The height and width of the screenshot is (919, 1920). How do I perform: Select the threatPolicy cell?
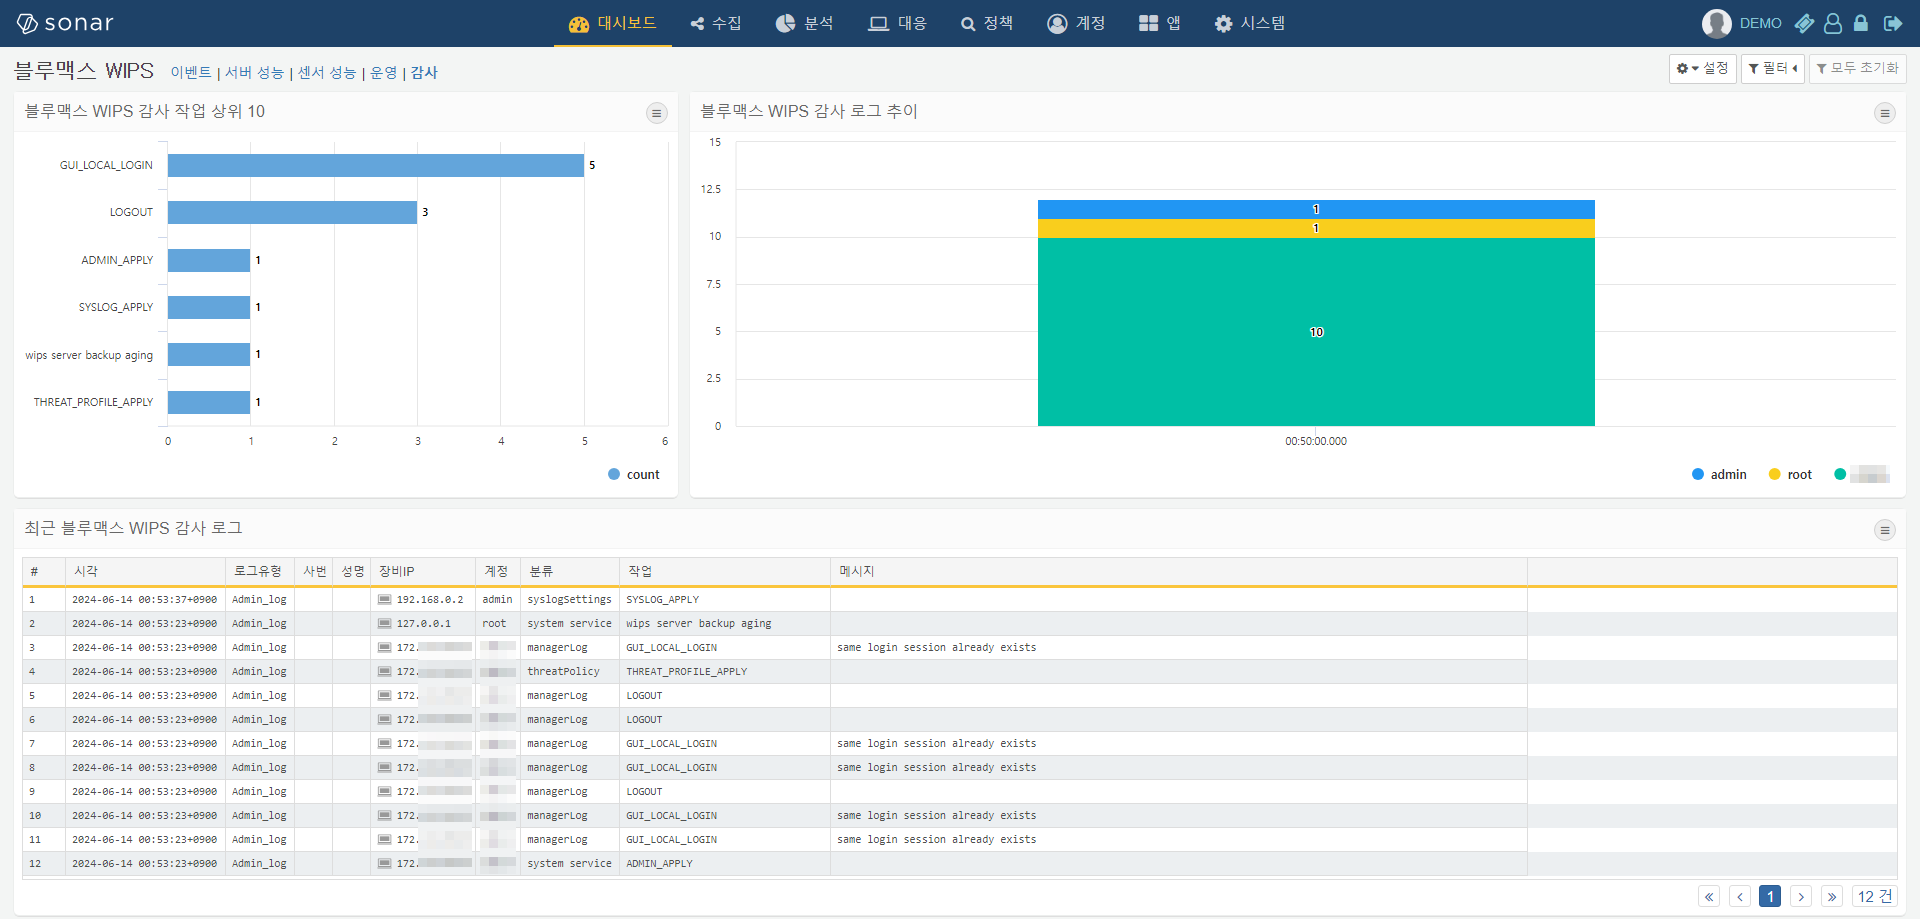click(x=570, y=672)
